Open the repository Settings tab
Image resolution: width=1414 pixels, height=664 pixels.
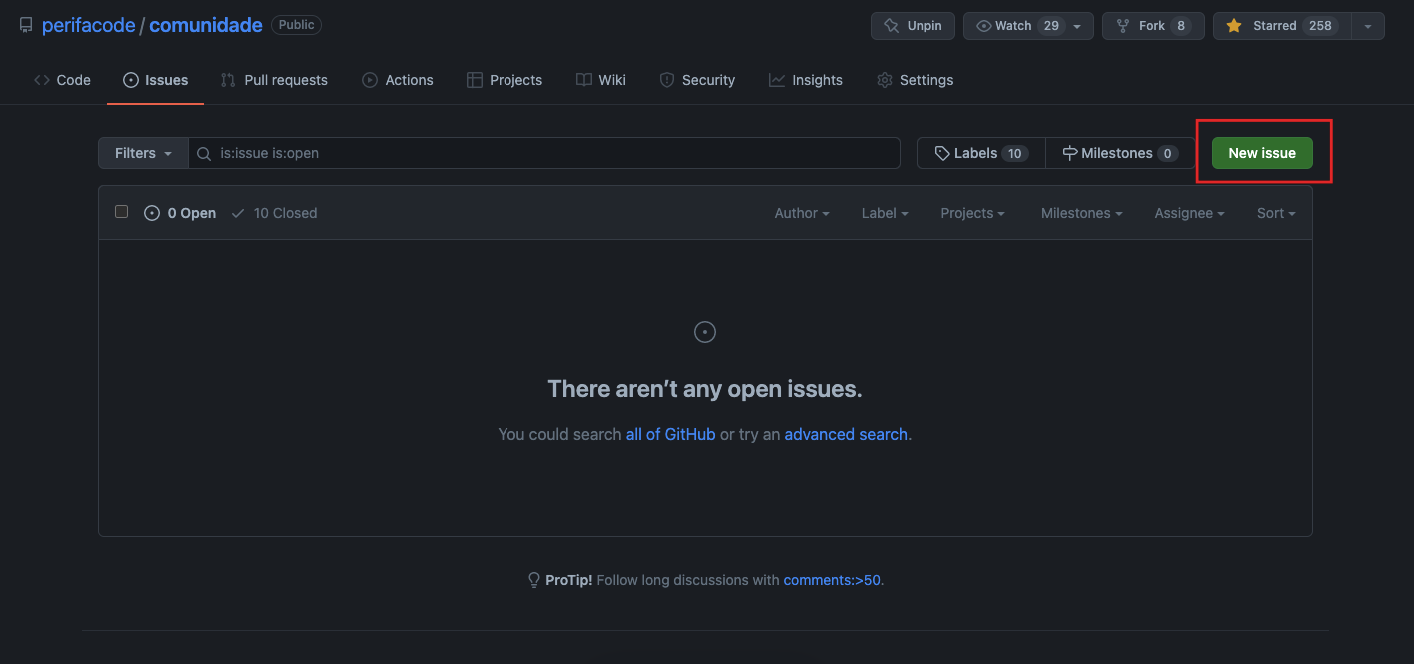915,80
